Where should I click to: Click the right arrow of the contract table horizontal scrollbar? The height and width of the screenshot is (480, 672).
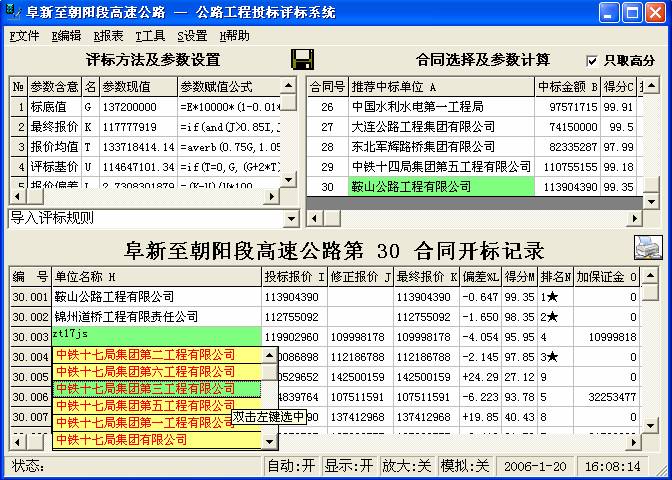(x=635, y=219)
